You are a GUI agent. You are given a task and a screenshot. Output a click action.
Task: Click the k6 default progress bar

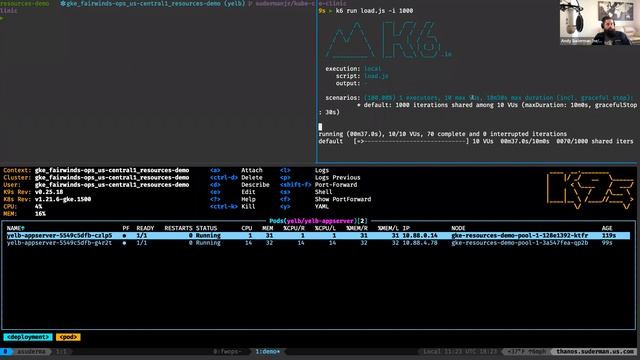pos(411,141)
